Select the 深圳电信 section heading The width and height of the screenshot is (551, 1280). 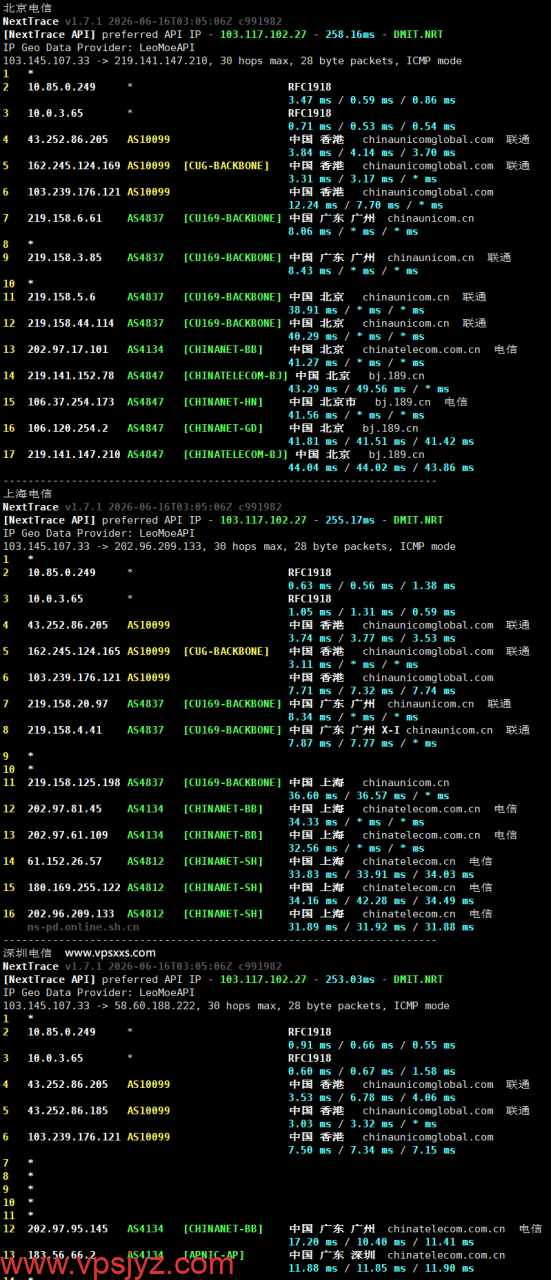pyautogui.click(x=27, y=953)
